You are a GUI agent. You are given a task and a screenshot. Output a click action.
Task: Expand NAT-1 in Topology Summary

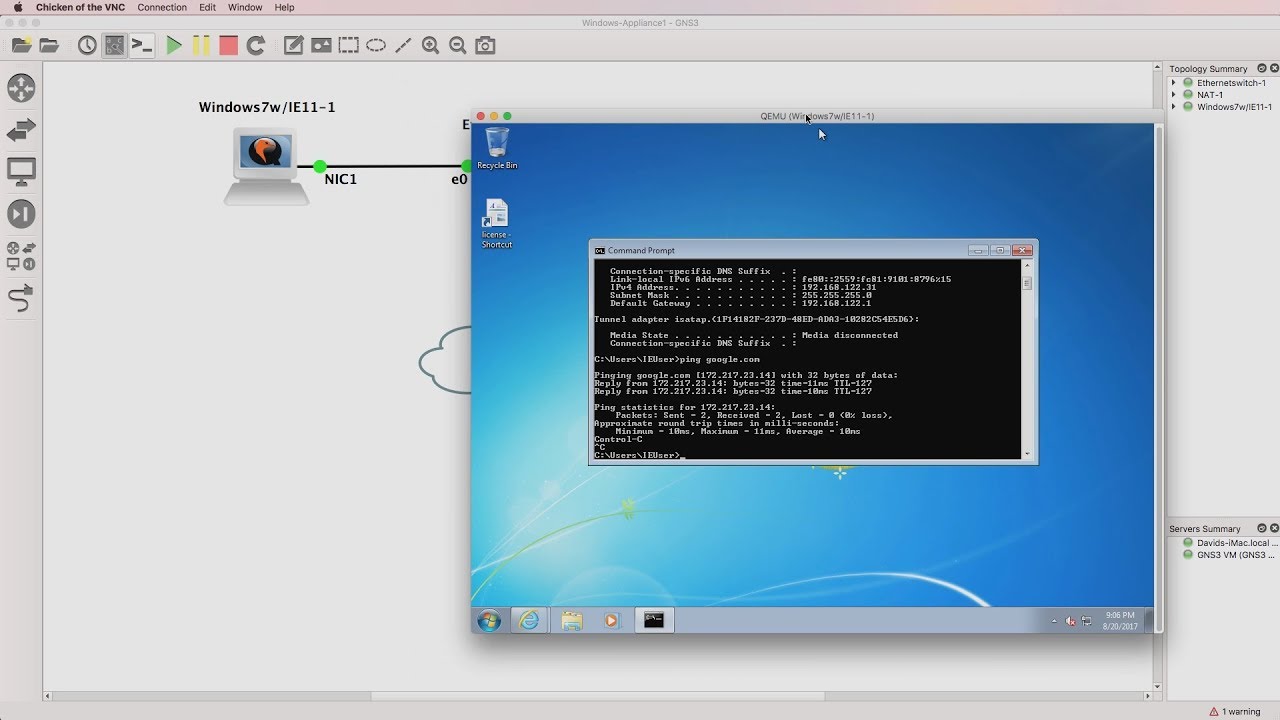click(x=1174, y=95)
